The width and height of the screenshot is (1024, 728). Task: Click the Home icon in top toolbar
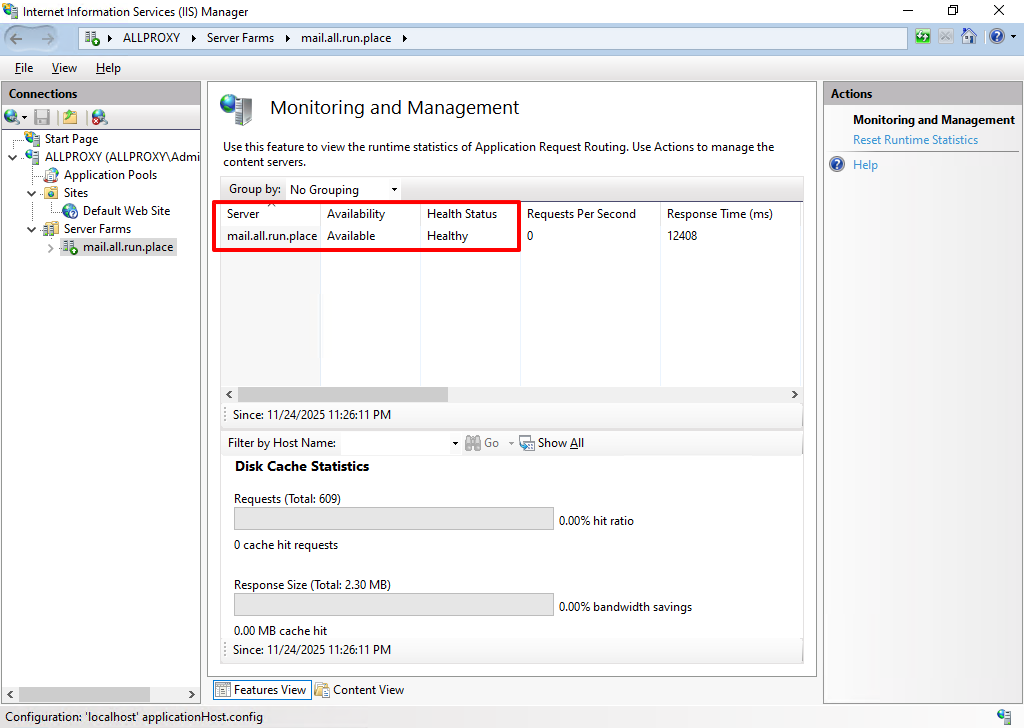(x=969, y=37)
